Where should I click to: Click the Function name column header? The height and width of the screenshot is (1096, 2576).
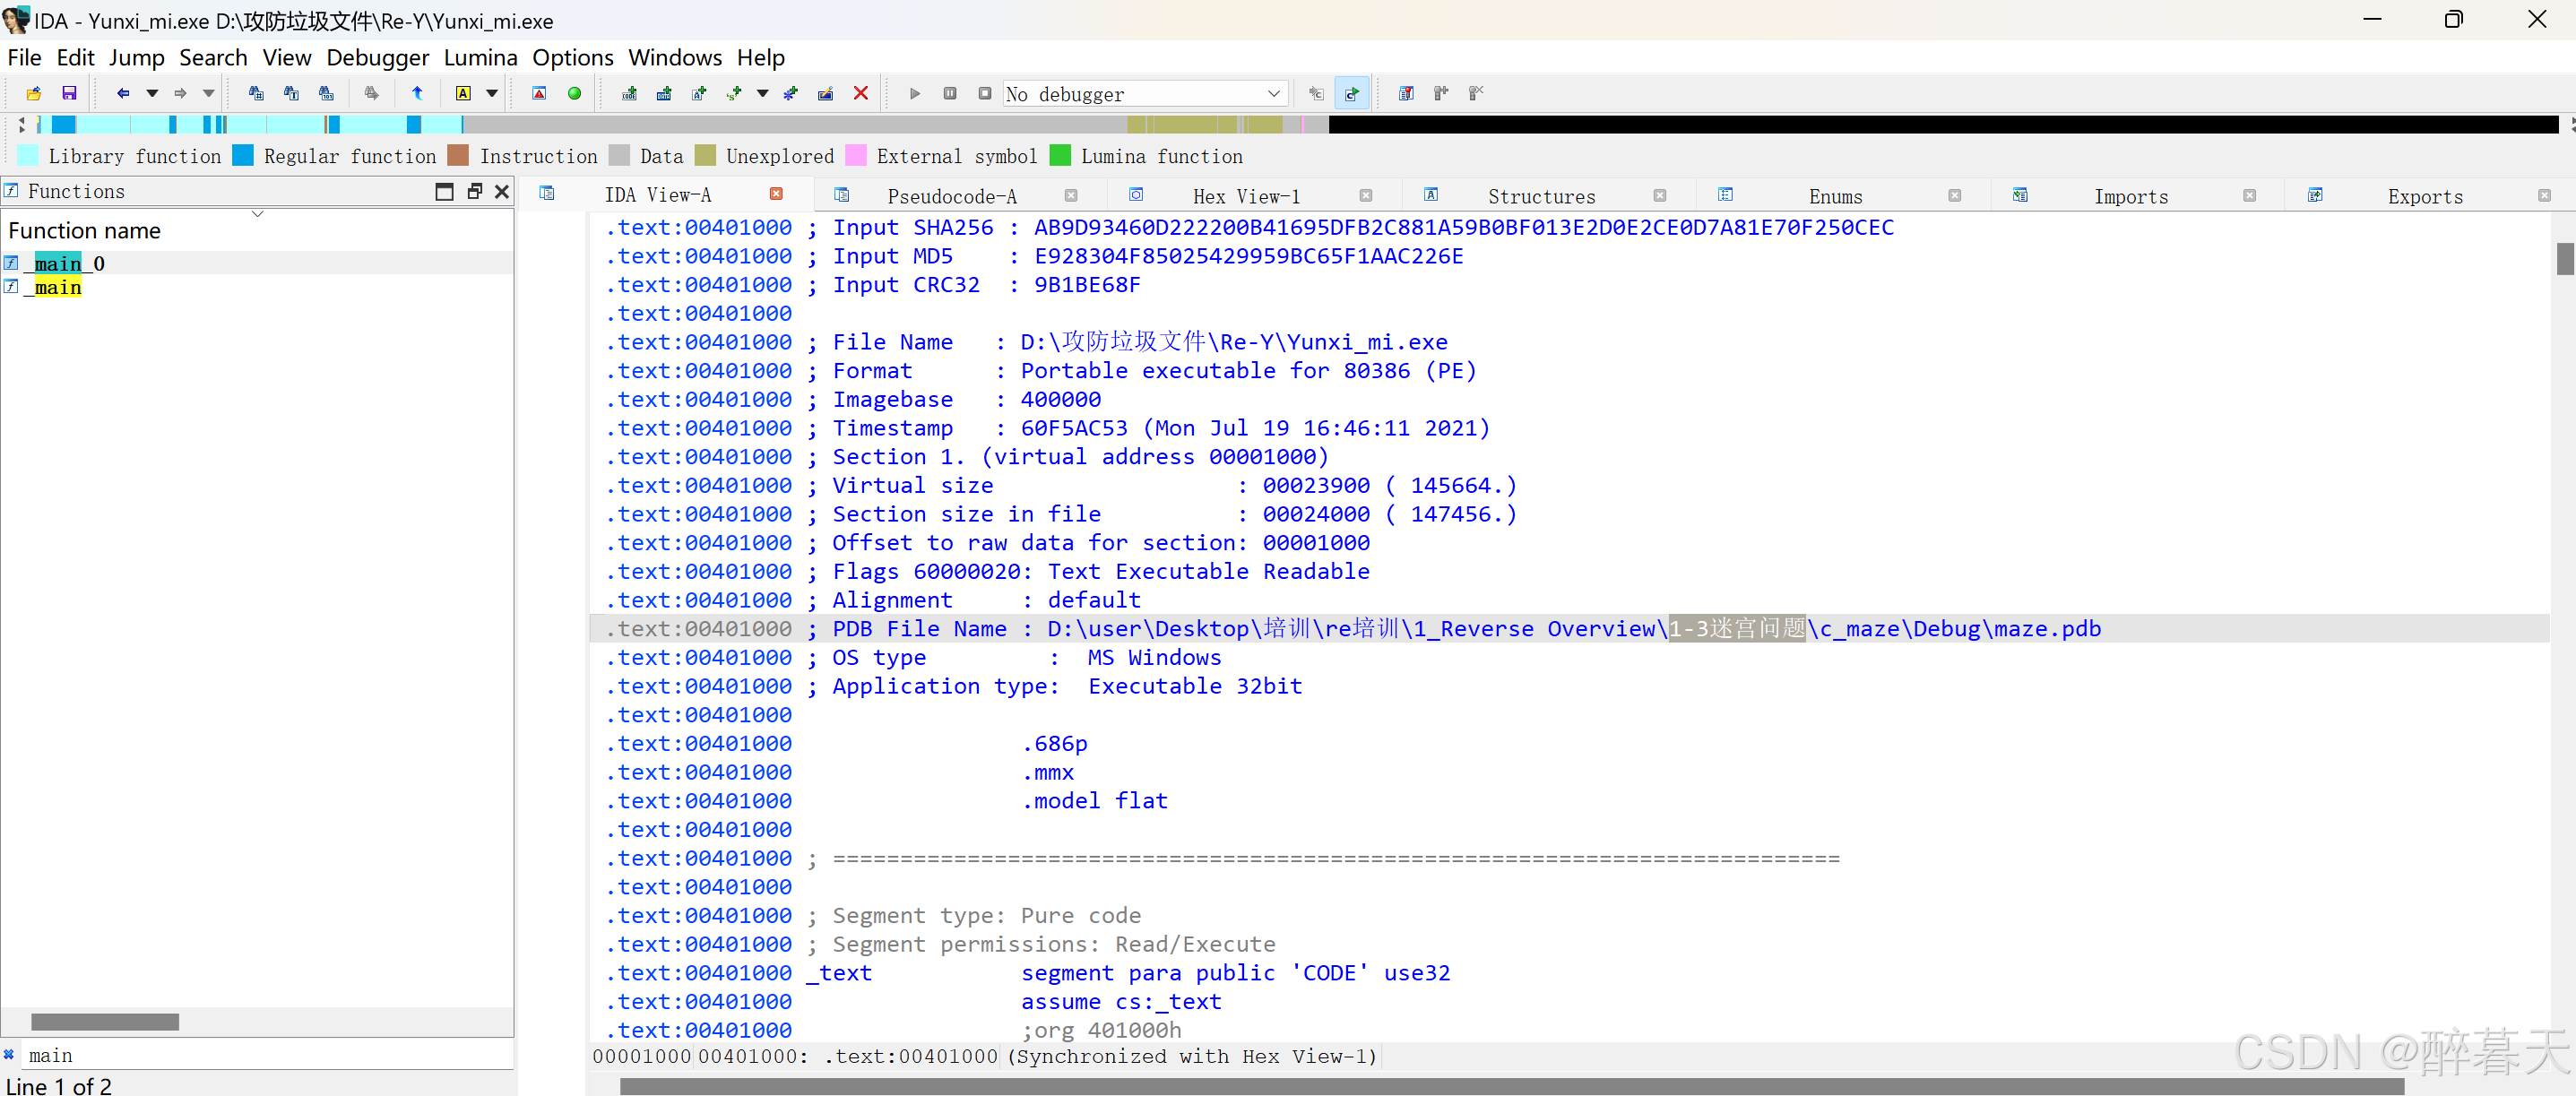[x=85, y=231]
